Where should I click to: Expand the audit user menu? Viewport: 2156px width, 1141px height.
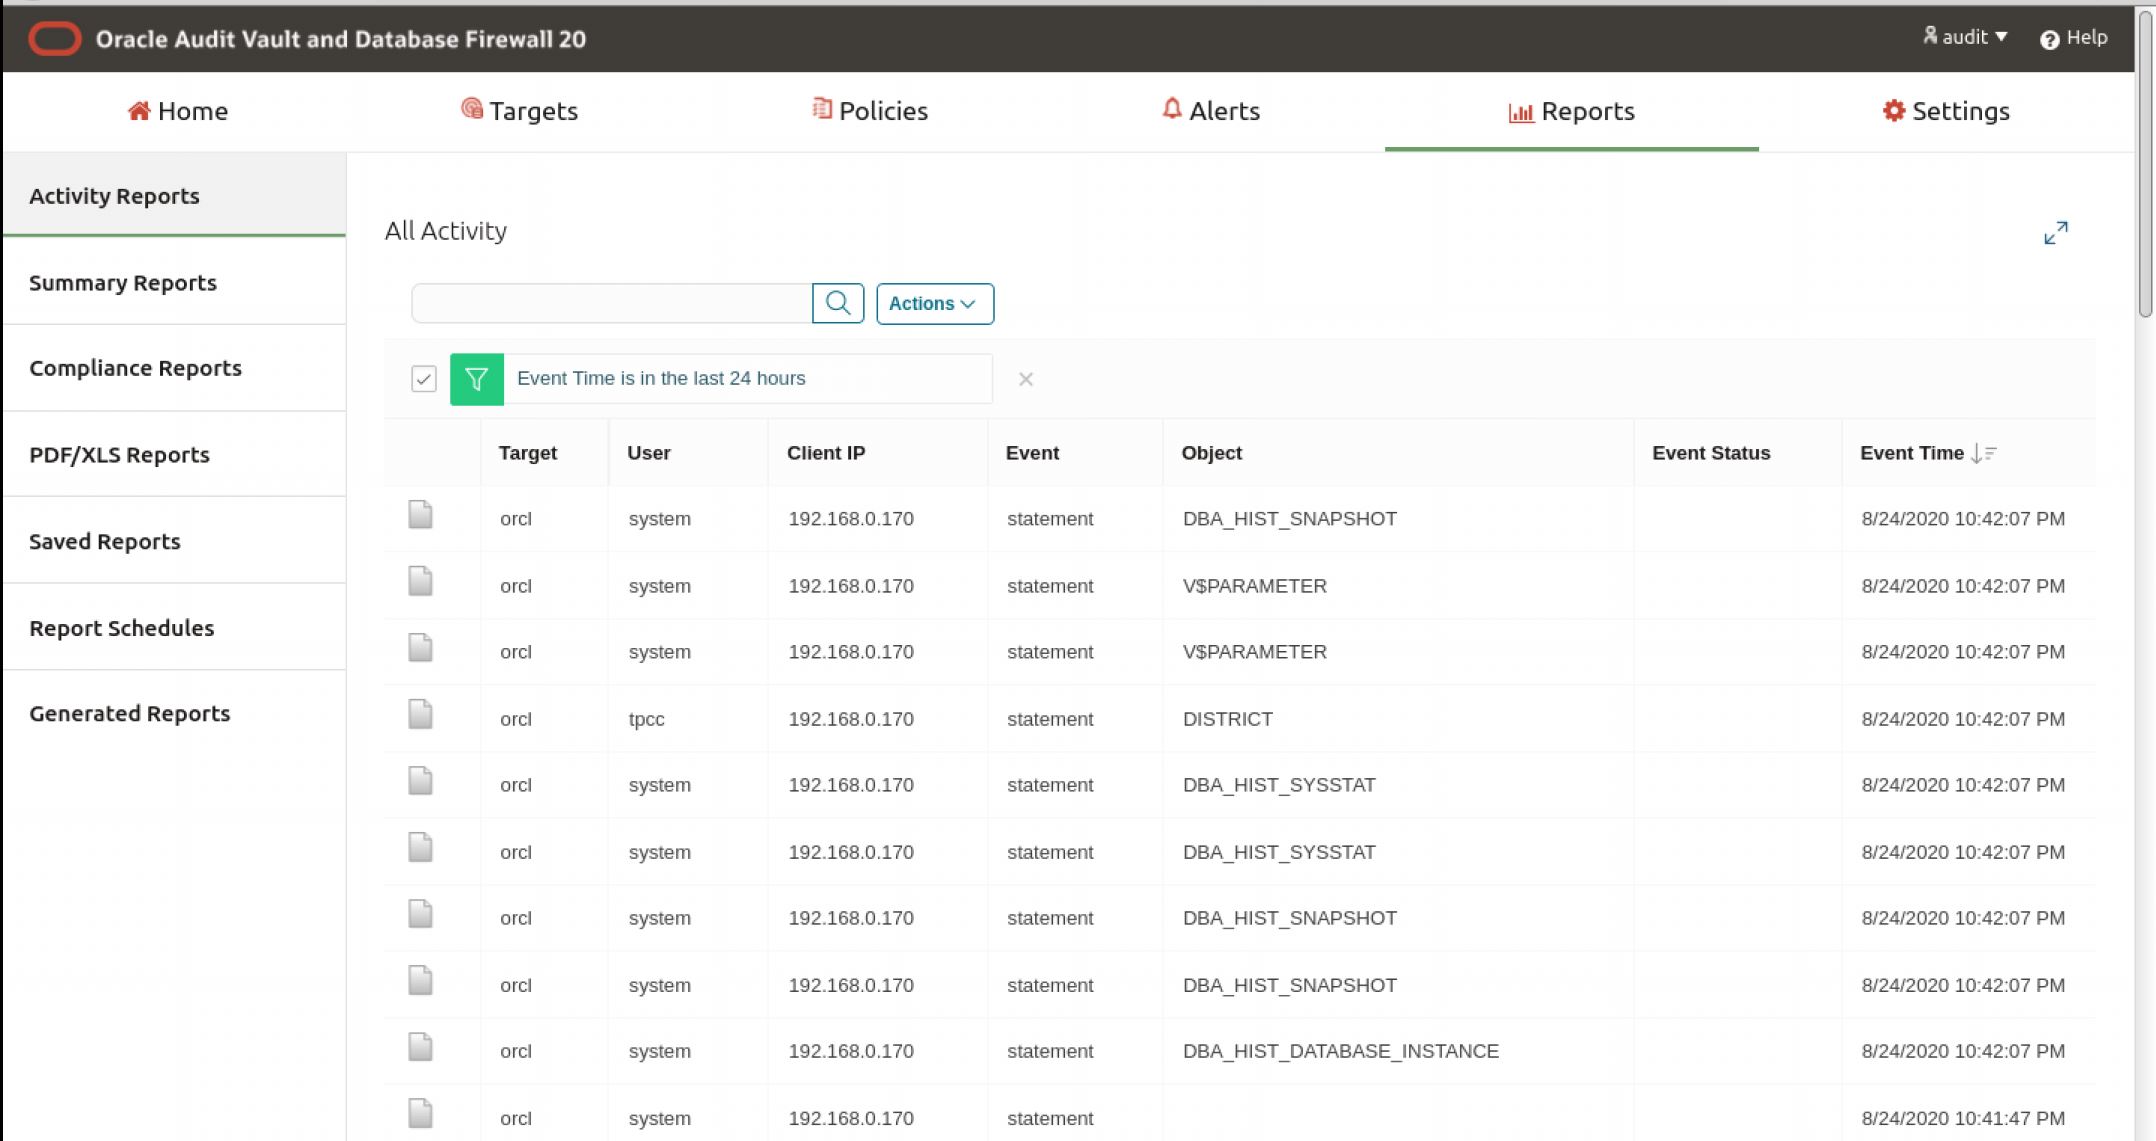[x=1966, y=37]
